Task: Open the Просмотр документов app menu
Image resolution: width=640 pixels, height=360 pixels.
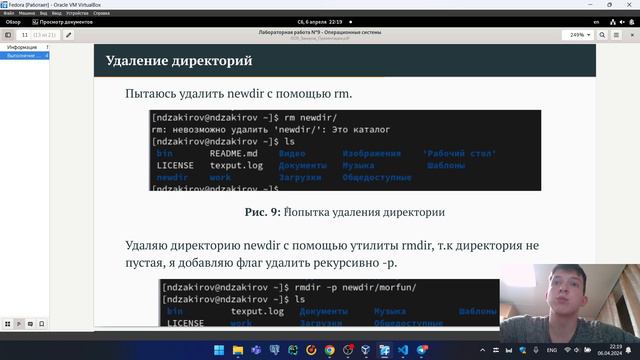Action: point(62,22)
